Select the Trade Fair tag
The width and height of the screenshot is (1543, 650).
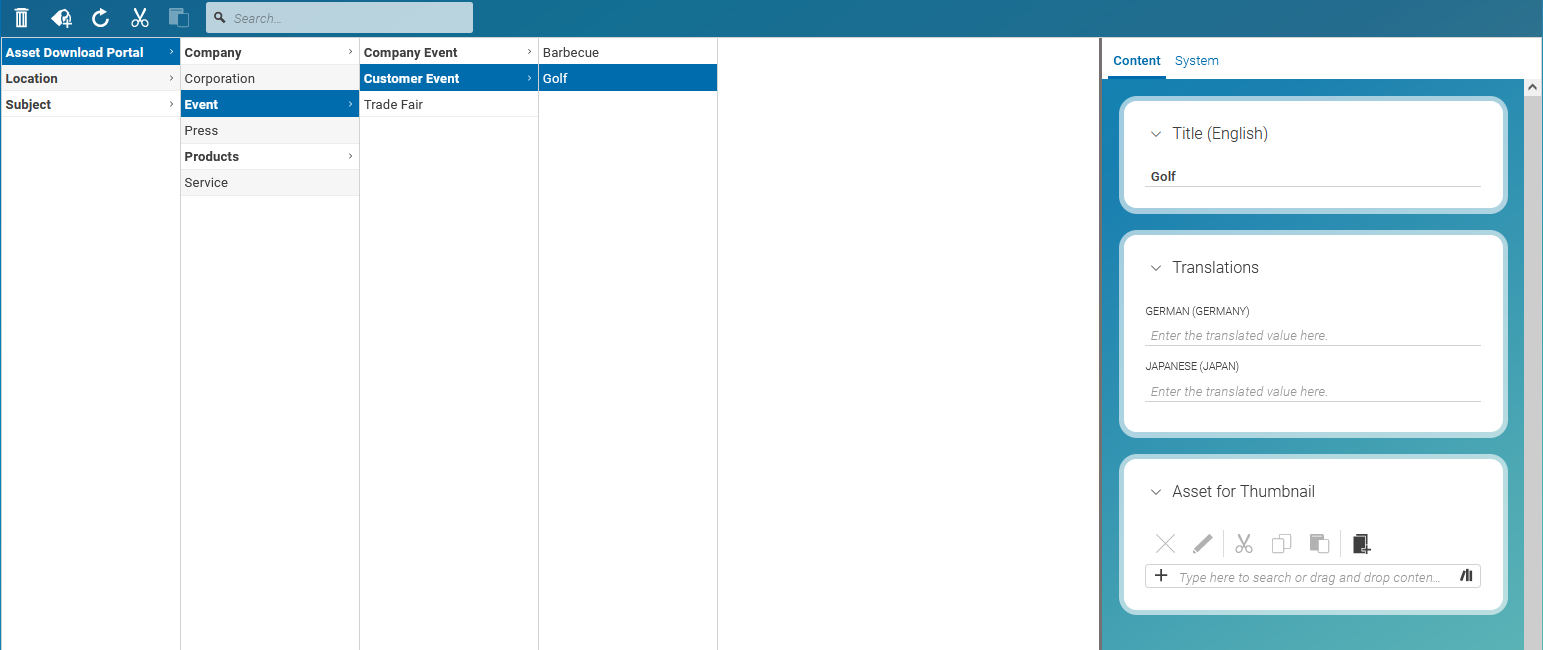[393, 104]
